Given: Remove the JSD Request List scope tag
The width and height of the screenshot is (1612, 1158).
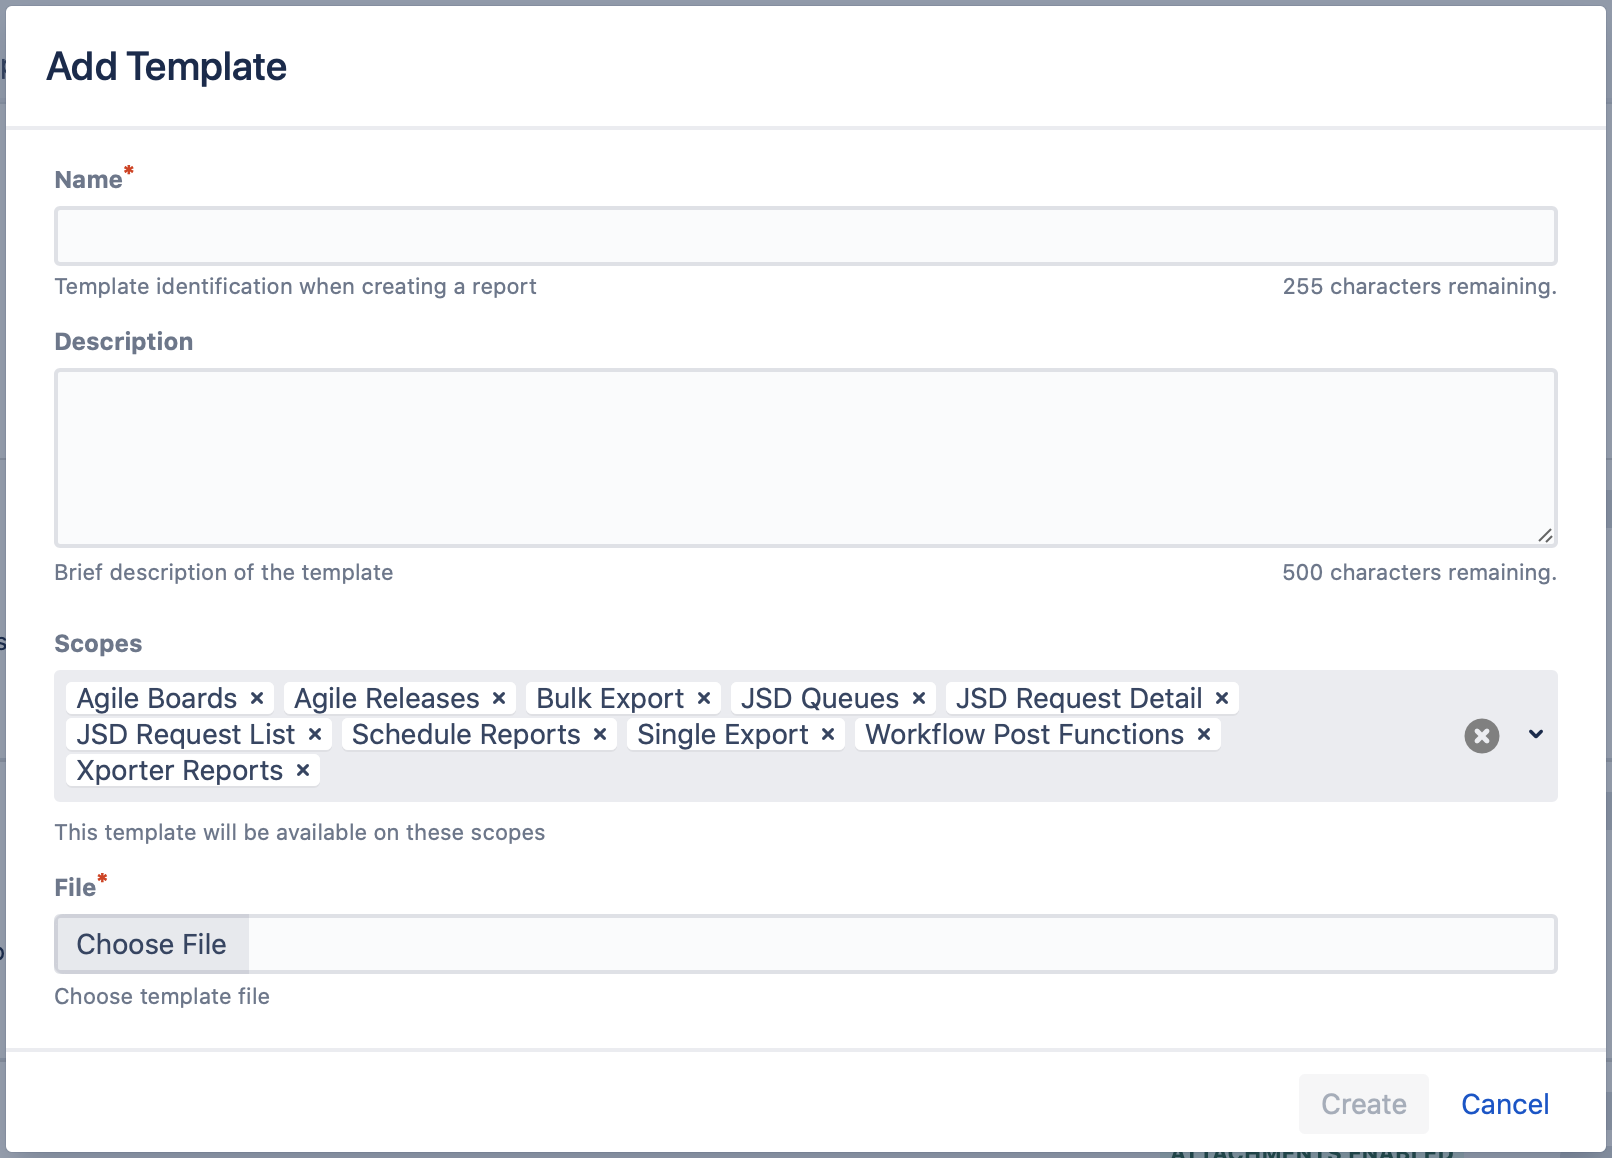Looking at the screenshot, I should [x=315, y=734].
